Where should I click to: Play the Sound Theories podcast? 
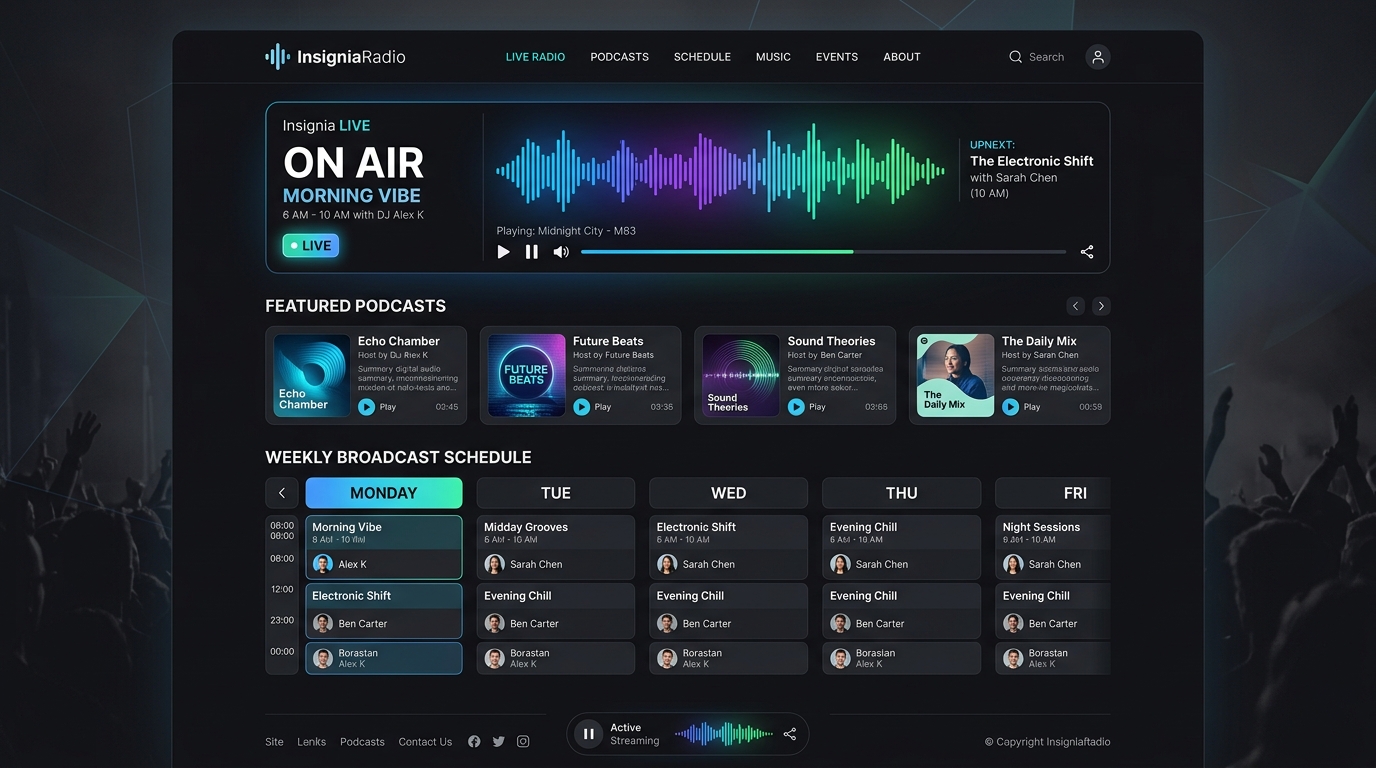click(796, 407)
